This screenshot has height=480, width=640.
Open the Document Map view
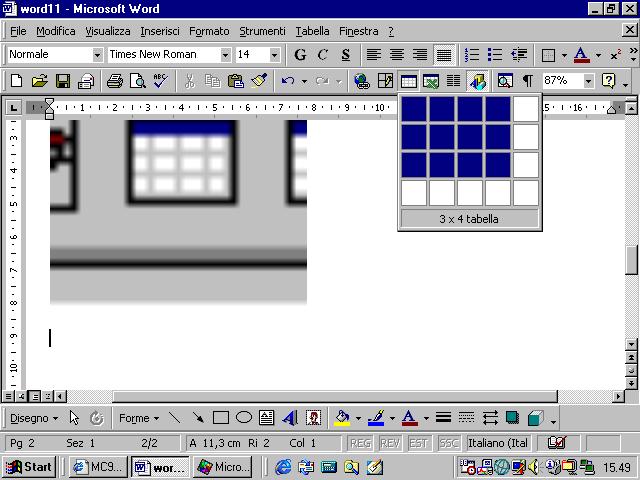(x=505, y=81)
